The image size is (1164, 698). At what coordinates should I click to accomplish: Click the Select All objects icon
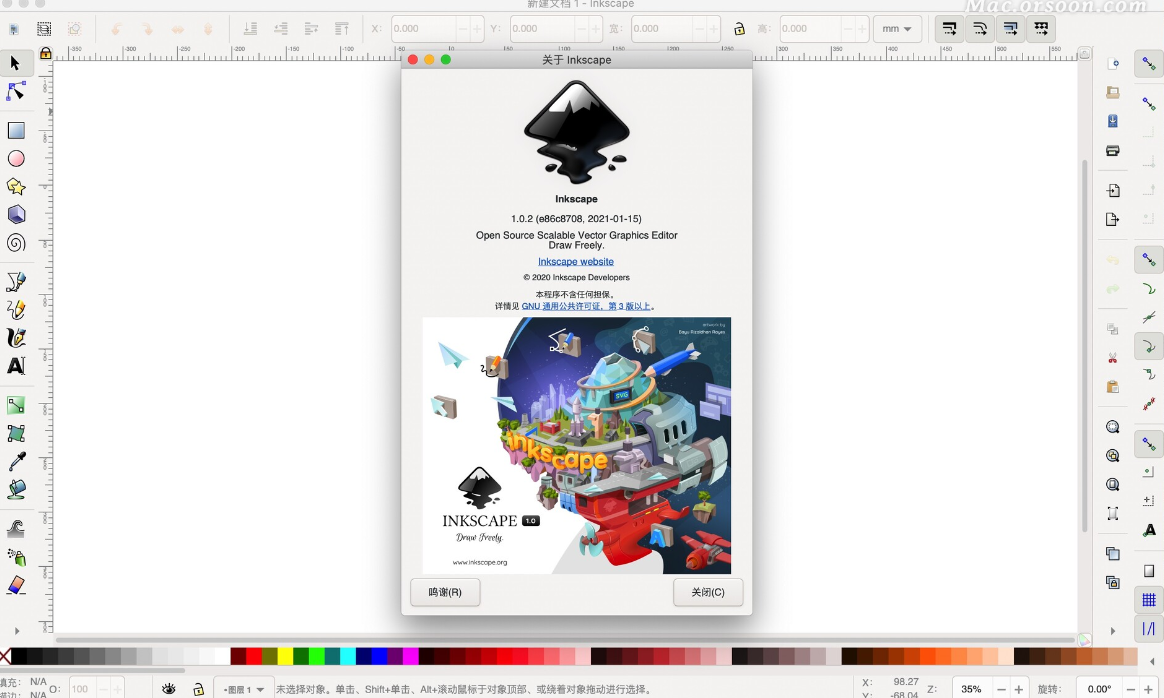[x=13, y=29]
